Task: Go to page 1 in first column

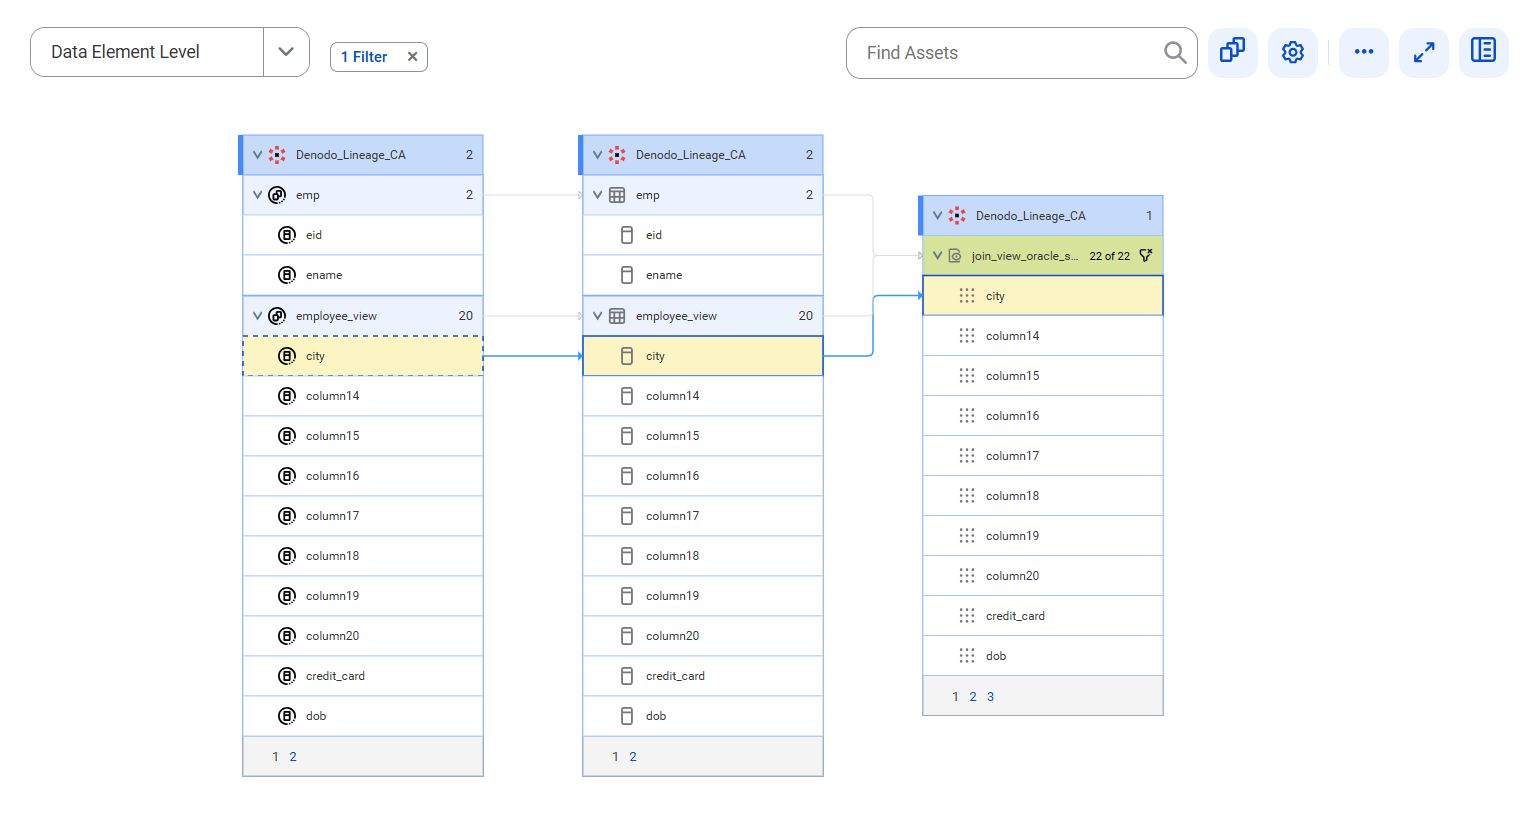Action: pyautogui.click(x=275, y=757)
